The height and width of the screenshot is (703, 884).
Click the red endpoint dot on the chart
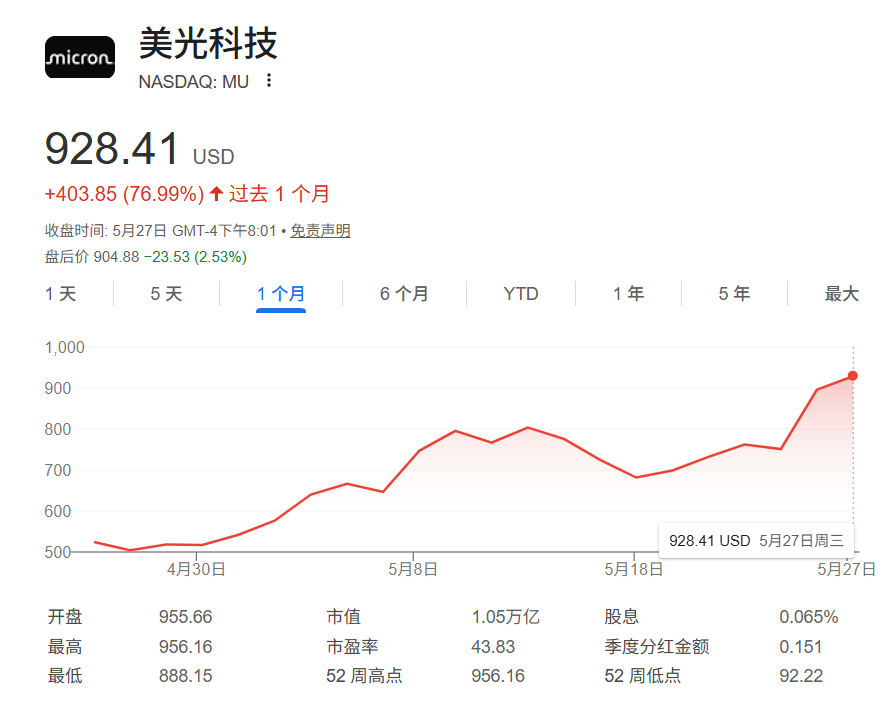pos(853,376)
